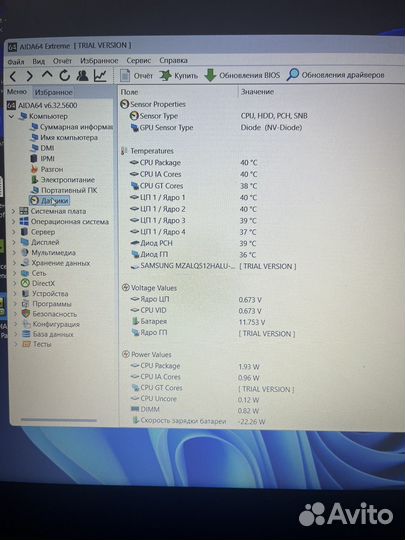405x540 pixels.
Task: Click the Безопасность shield icon
Action: coord(26,314)
